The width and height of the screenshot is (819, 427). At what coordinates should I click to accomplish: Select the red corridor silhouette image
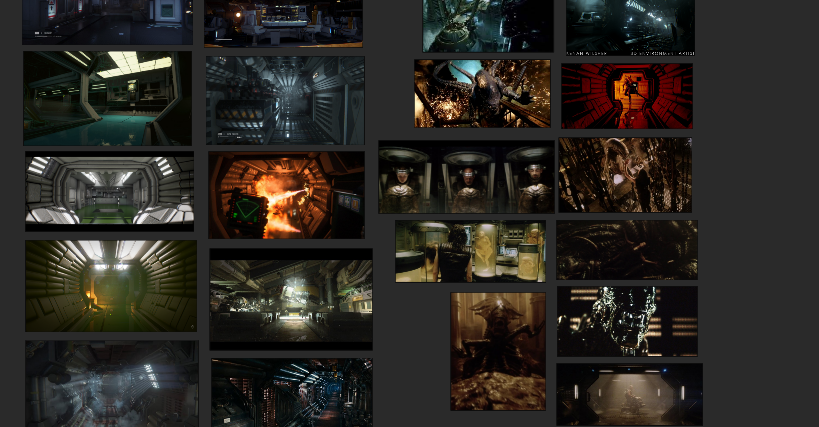pos(627,96)
